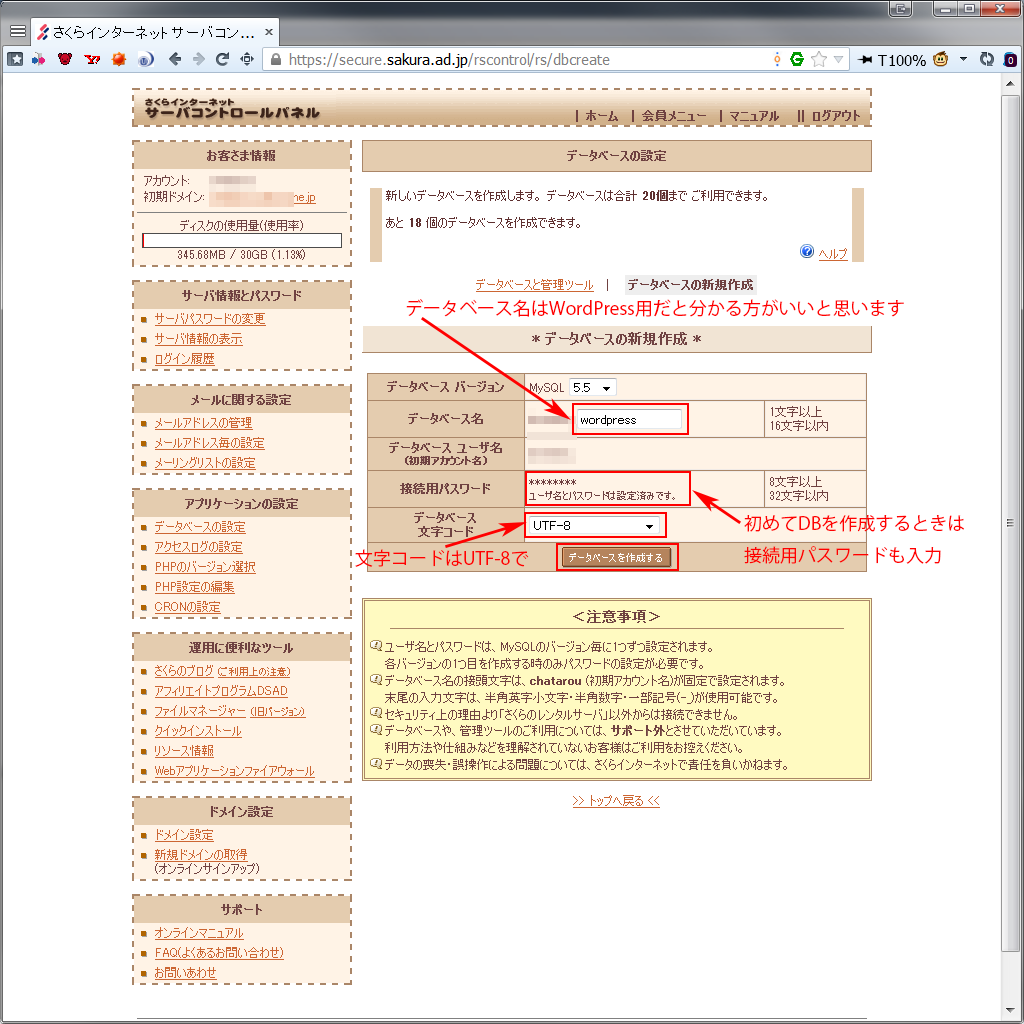Click the pin icon beside T100%
This screenshot has height=1024, width=1024.
click(865, 60)
